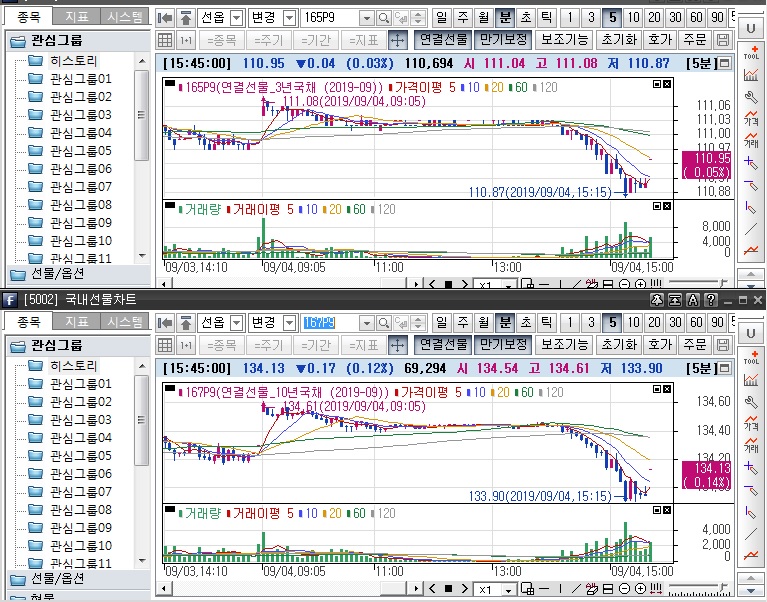The height and width of the screenshot is (602, 767).
Task: Select the diagonal line drawing tool in top sidebar
Action: point(751,229)
